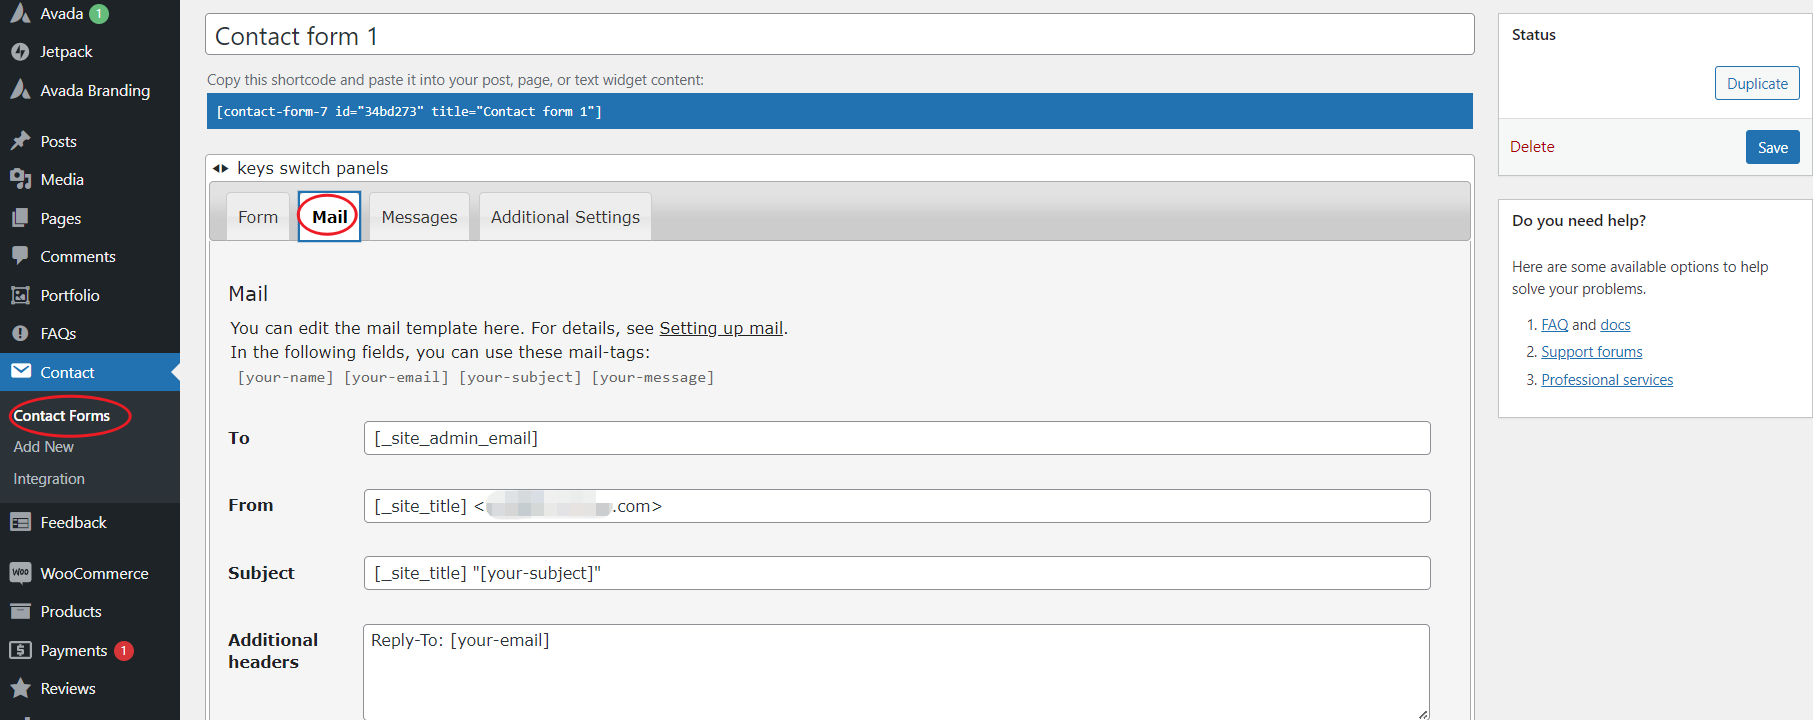The height and width of the screenshot is (720, 1813).
Task: Open the Additional Settings tab
Action: coord(565,217)
